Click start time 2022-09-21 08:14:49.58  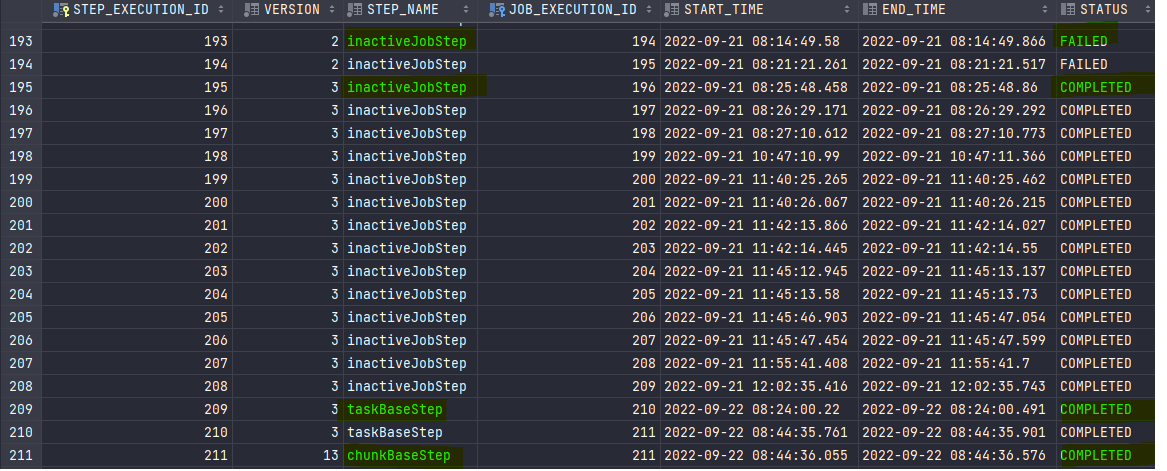click(x=752, y=41)
